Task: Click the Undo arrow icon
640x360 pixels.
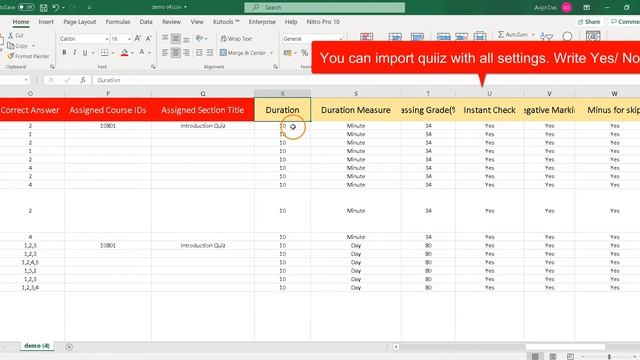Action: 56,7
